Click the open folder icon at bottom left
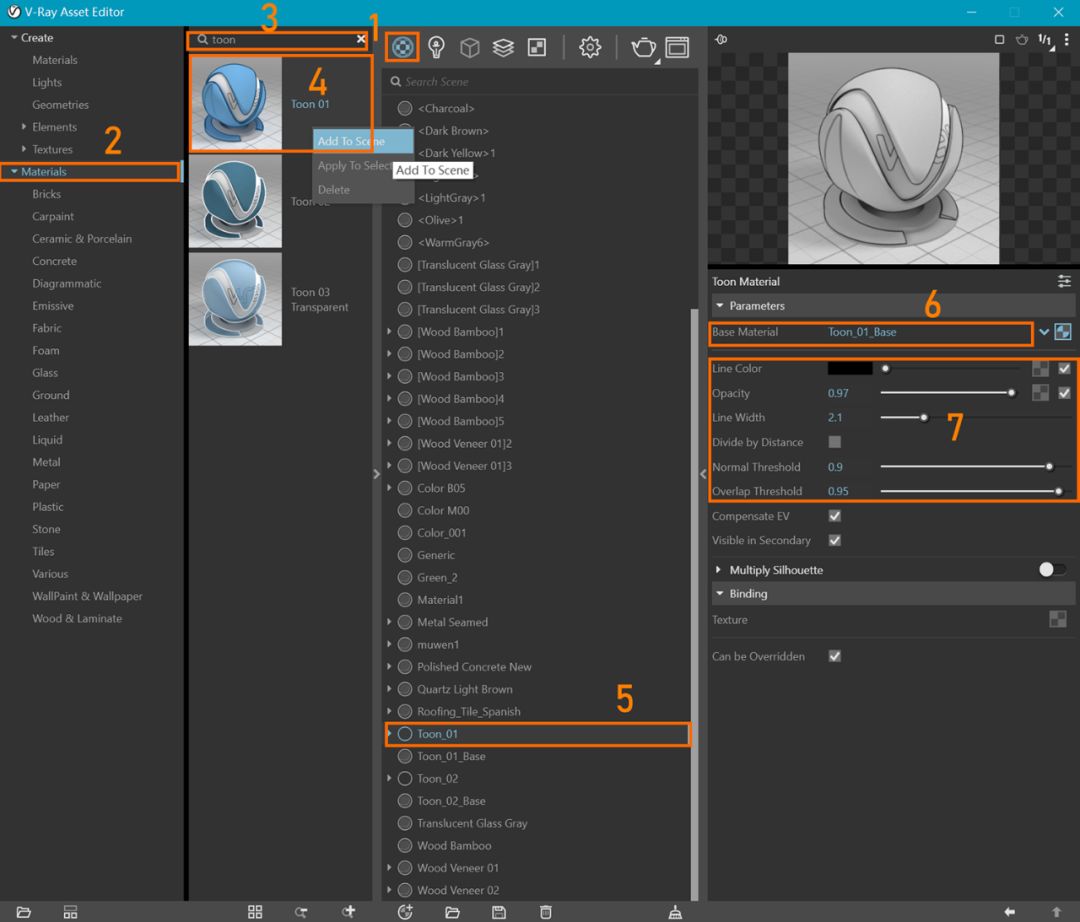Image resolution: width=1080 pixels, height=922 pixels. [x=23, y=912]
